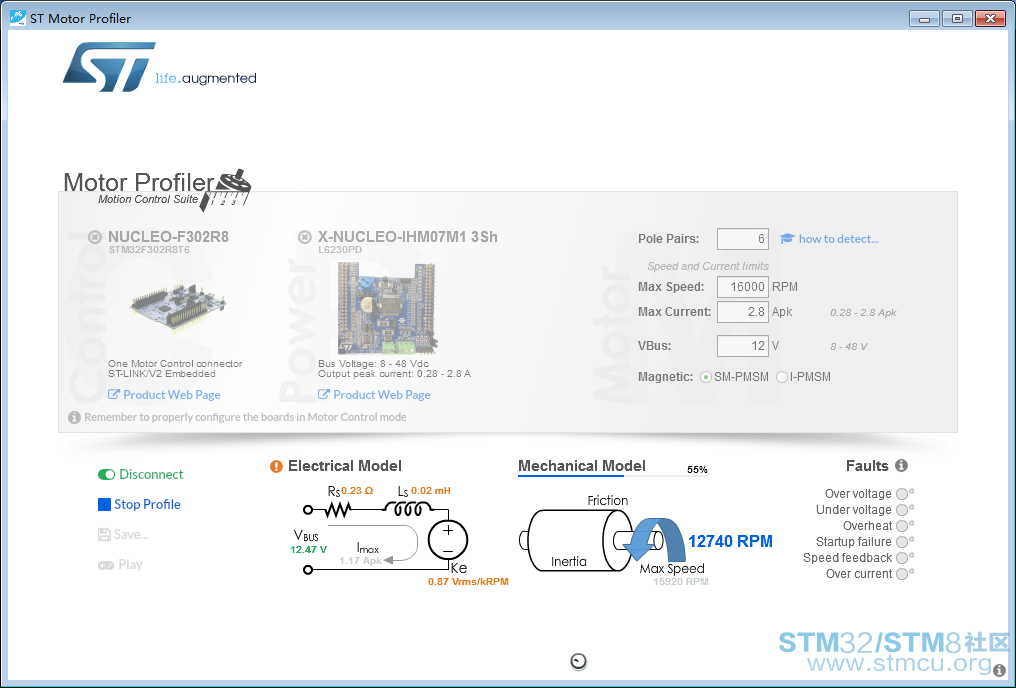Image resolution: width=1016 pixels, height=688 pixels.
Task: Click the Faults info icon
Action: tap(901, 465)
